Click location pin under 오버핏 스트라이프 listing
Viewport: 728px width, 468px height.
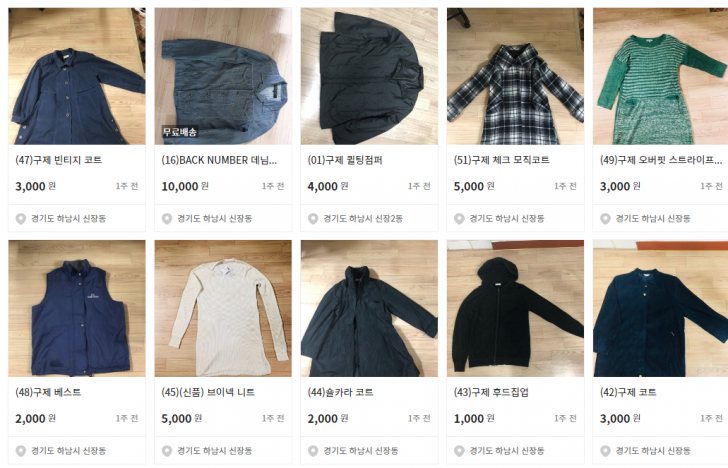coord(605,219)
